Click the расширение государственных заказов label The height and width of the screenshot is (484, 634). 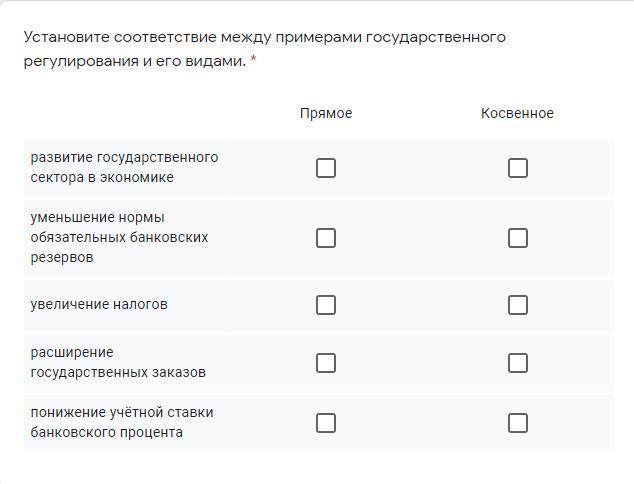point(118,362)
